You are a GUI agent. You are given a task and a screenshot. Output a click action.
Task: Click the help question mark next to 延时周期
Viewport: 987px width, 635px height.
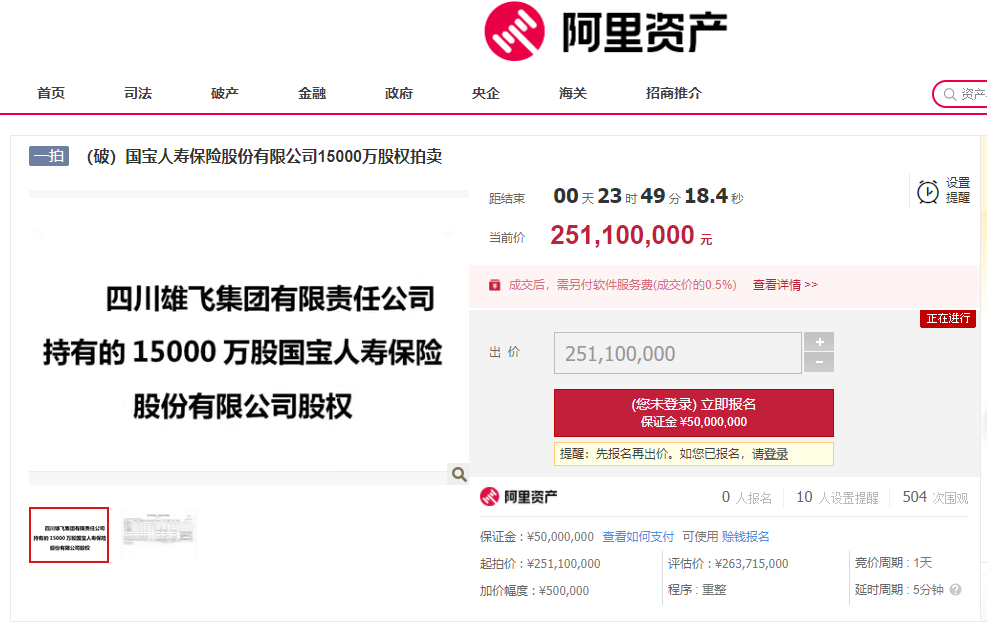click(955, 590)
